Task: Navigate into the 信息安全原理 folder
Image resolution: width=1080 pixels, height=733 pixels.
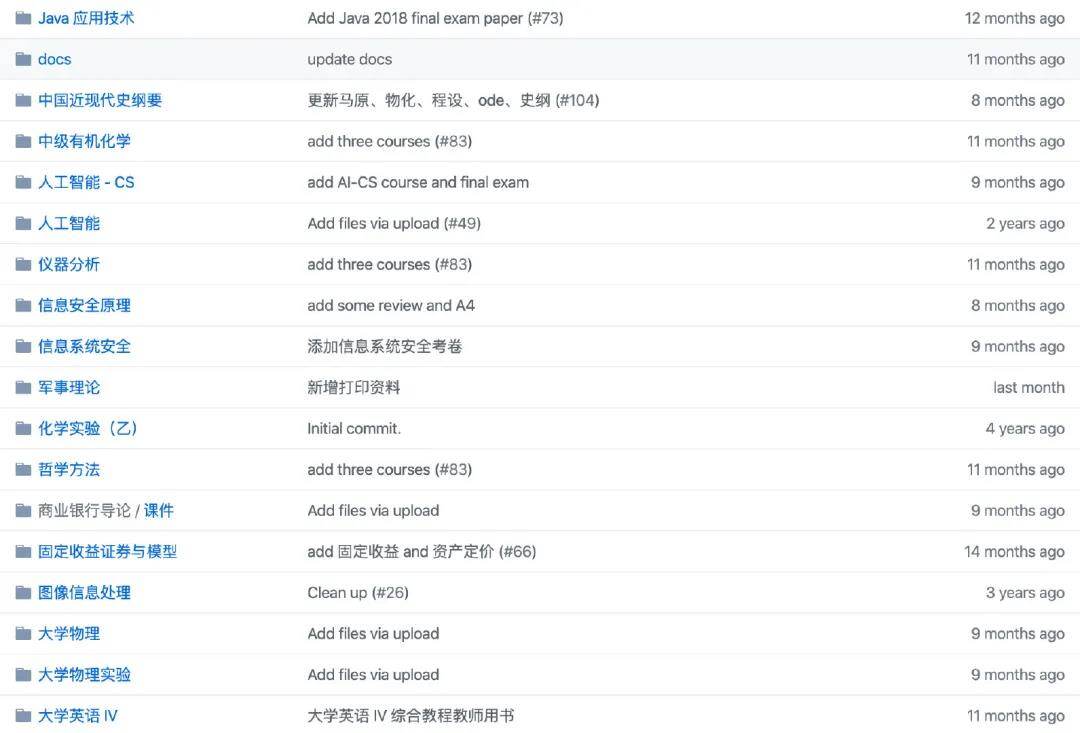Action: point(84,305)
